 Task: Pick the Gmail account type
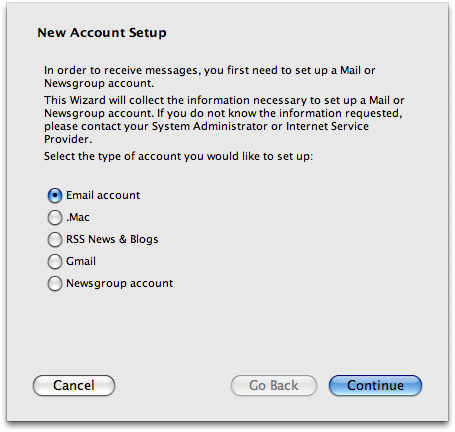coord(55,262)
